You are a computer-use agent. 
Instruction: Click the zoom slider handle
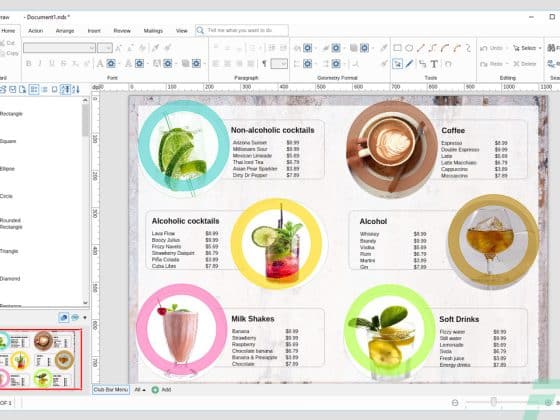pyautogui.click(x=494, y=402)
